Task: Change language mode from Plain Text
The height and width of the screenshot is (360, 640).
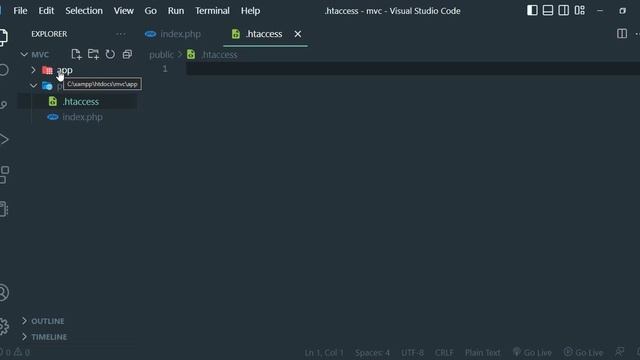Action: 482,353
